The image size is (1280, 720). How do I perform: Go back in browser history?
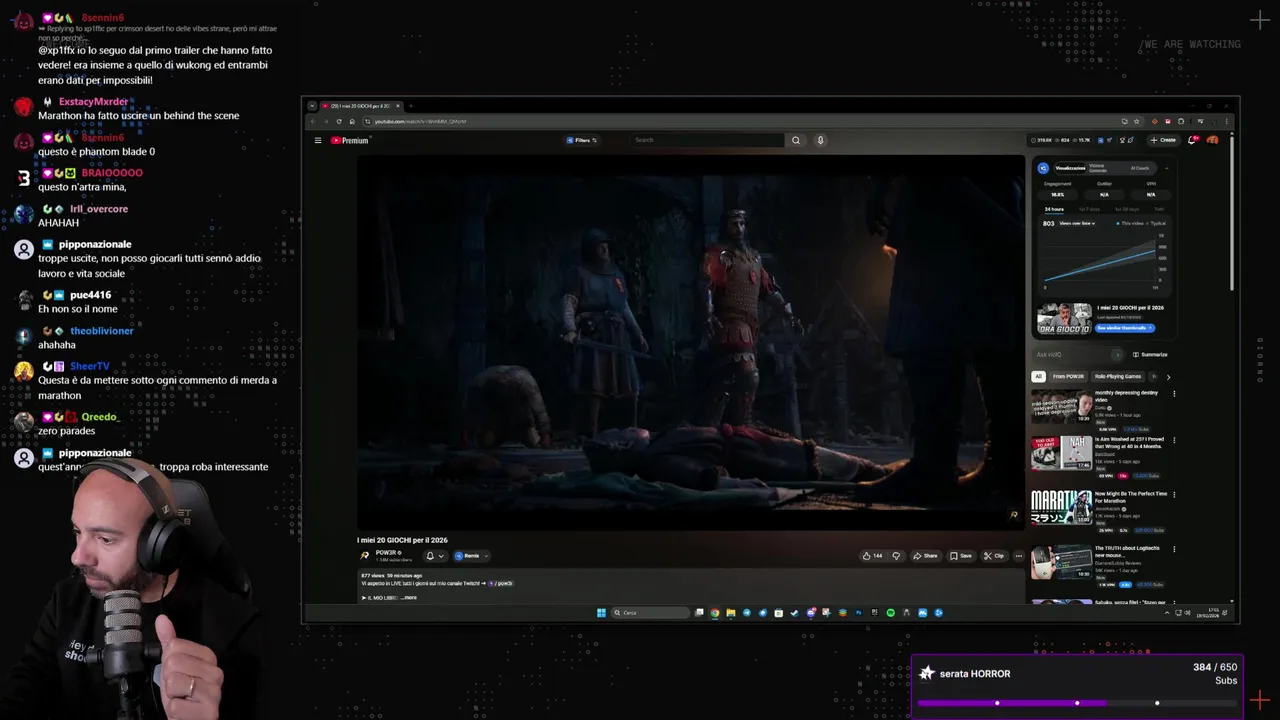point(313,121)
